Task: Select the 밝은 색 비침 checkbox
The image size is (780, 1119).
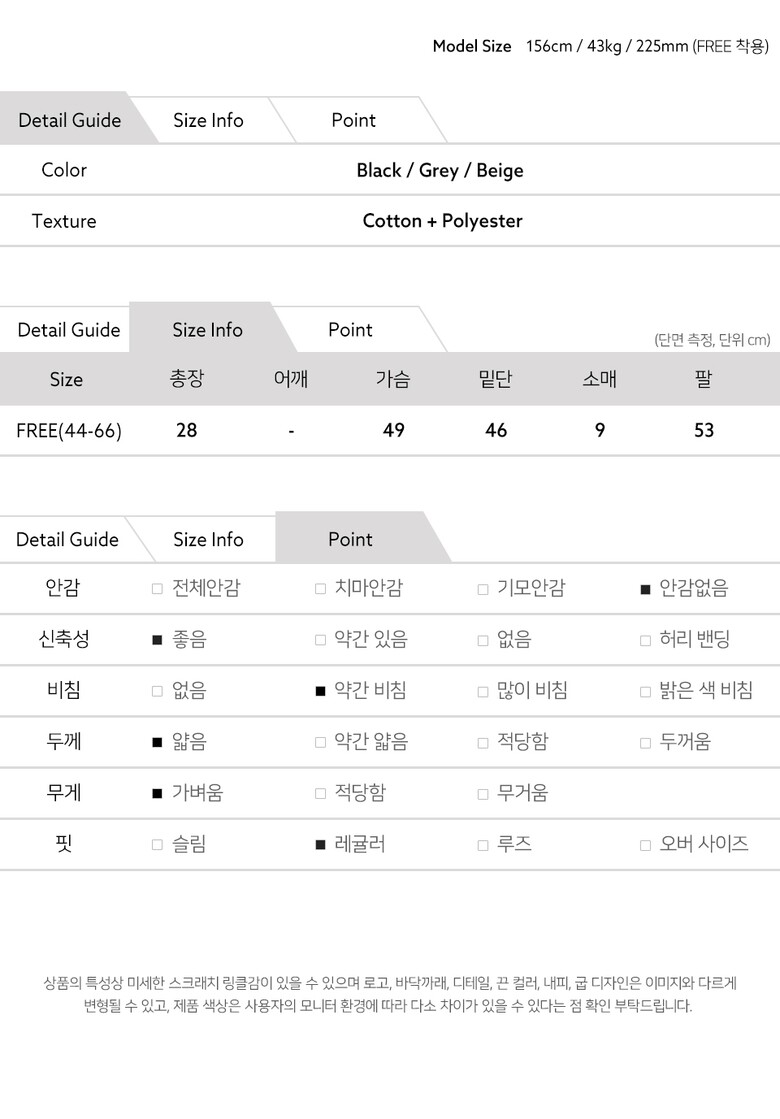Action: point(646,691)
